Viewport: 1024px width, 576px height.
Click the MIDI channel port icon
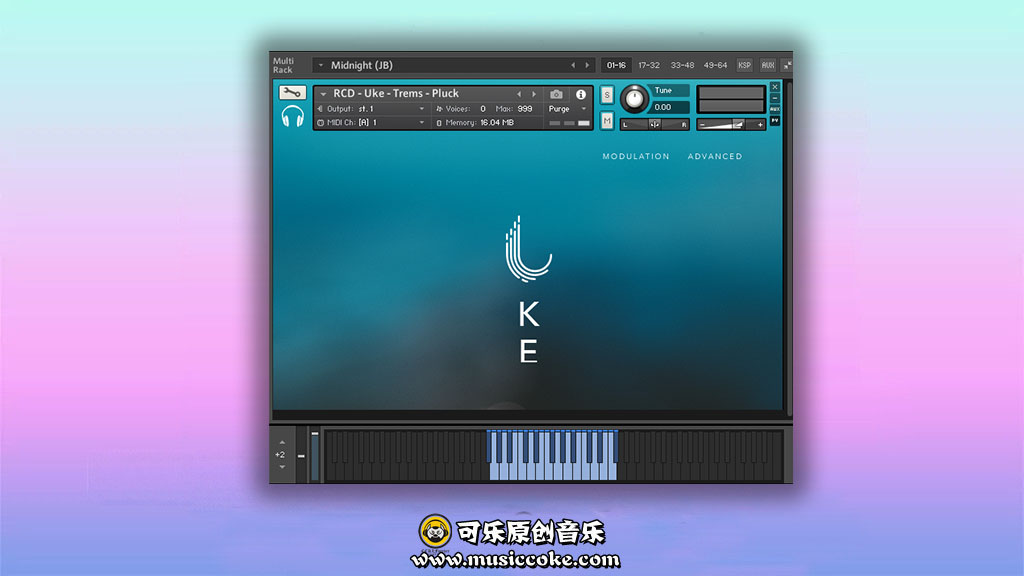(320, 123)
